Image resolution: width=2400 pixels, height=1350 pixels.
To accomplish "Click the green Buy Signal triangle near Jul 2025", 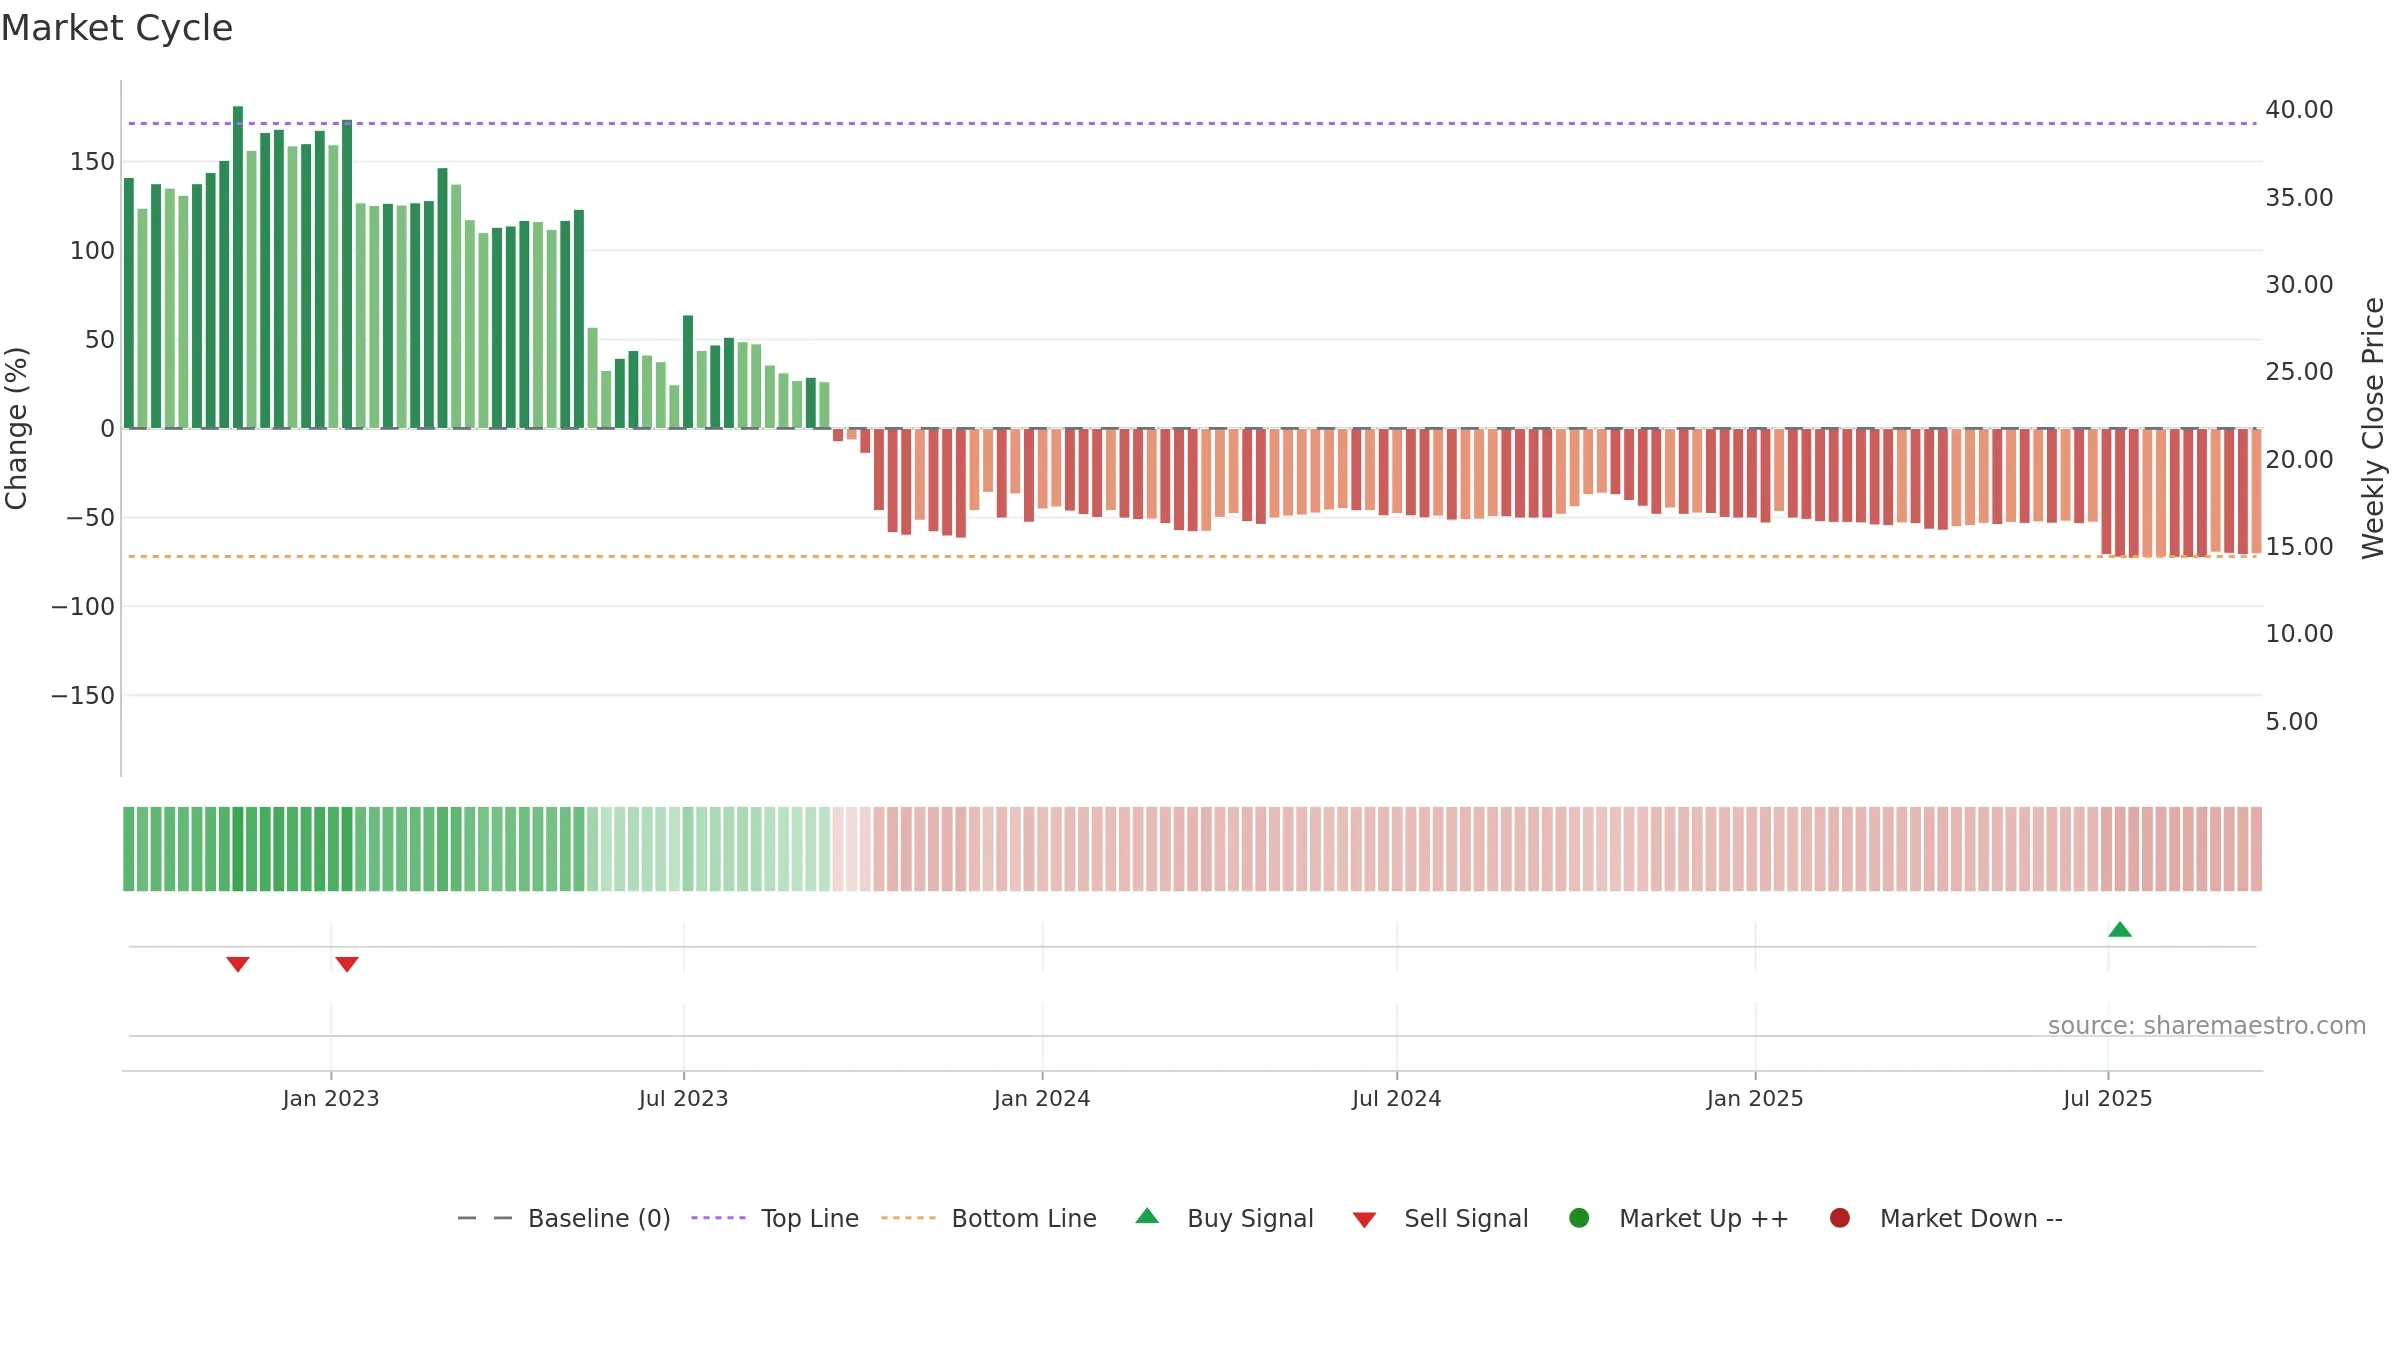I will 2120,930.
